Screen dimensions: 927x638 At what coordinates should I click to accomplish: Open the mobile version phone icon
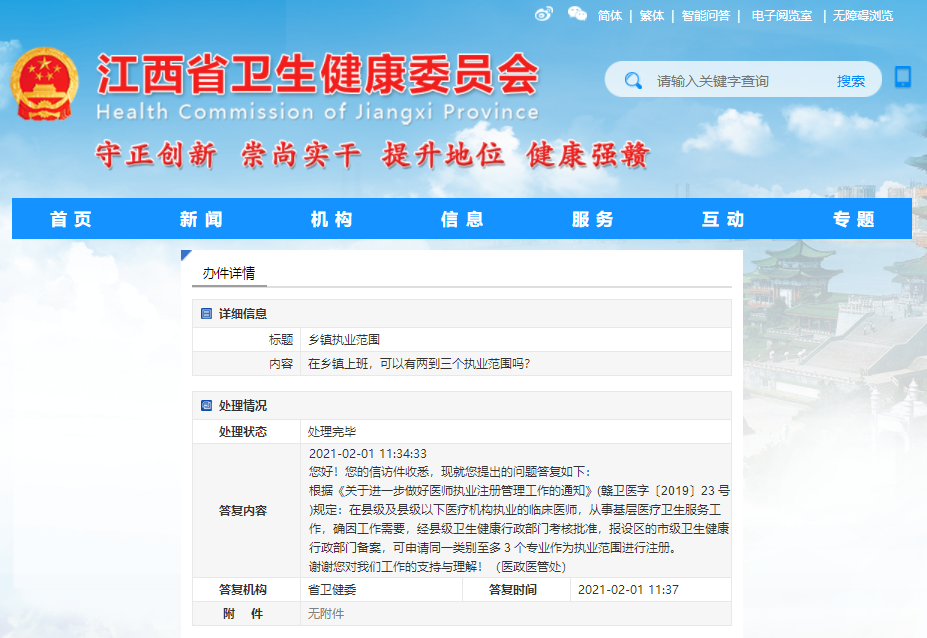902,77
